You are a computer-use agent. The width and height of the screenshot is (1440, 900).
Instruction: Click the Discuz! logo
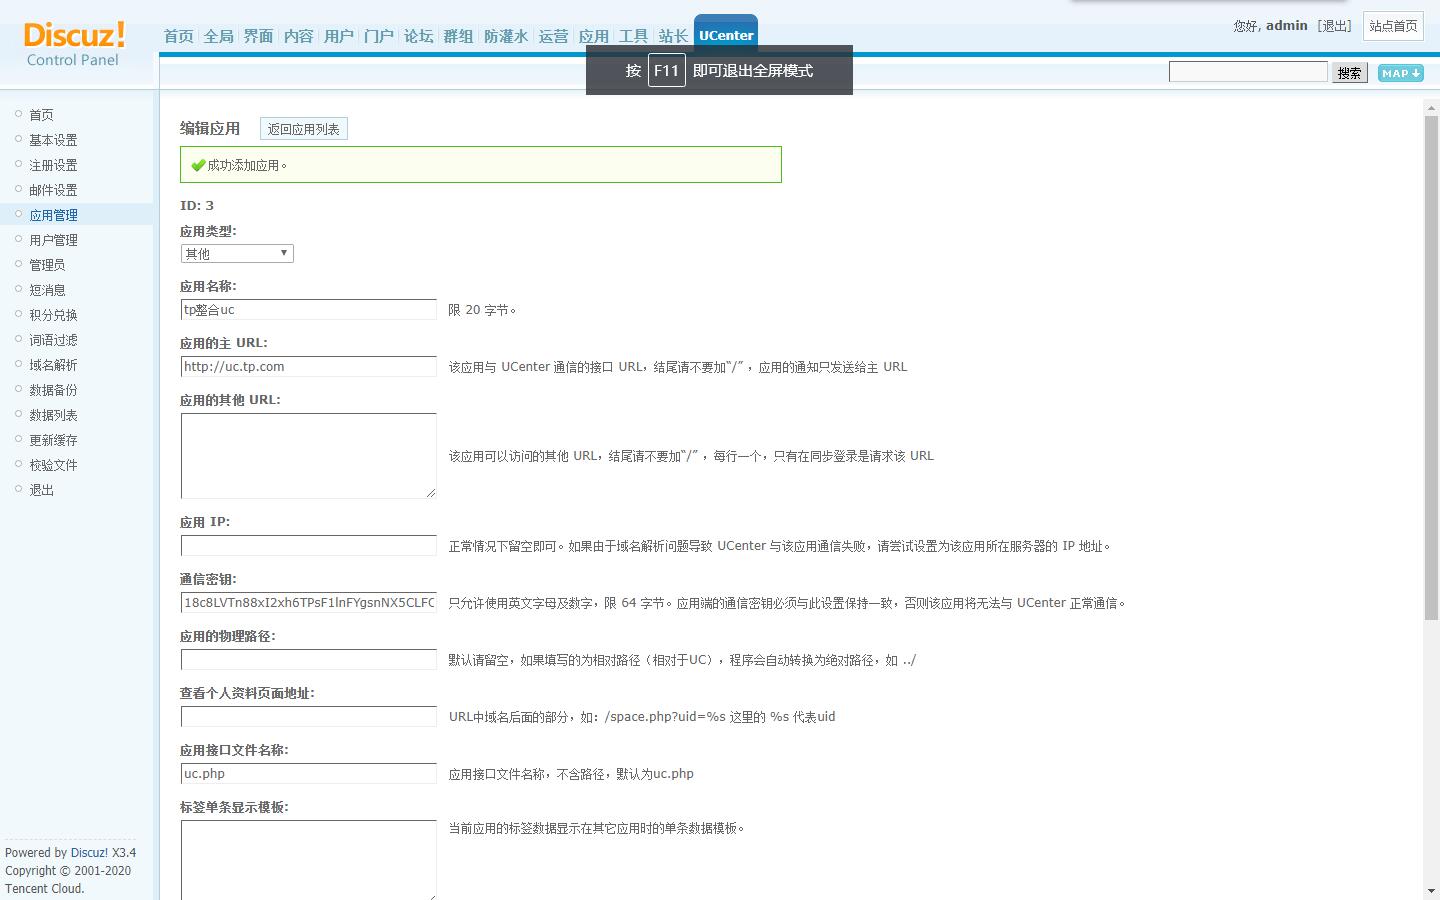coord(72,38)
